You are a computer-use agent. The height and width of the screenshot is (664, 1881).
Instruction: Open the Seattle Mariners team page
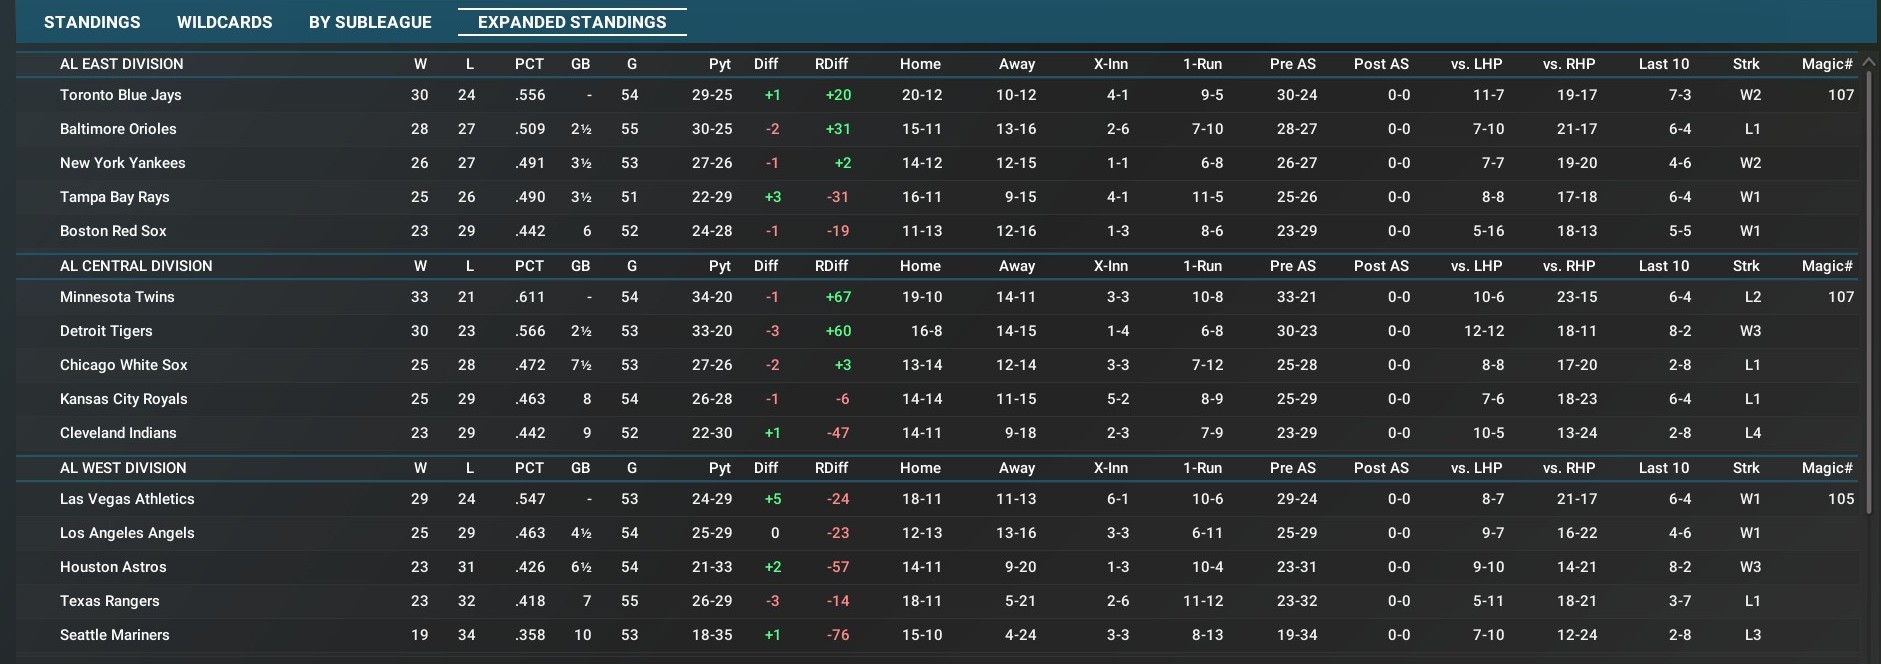[114, 635]
